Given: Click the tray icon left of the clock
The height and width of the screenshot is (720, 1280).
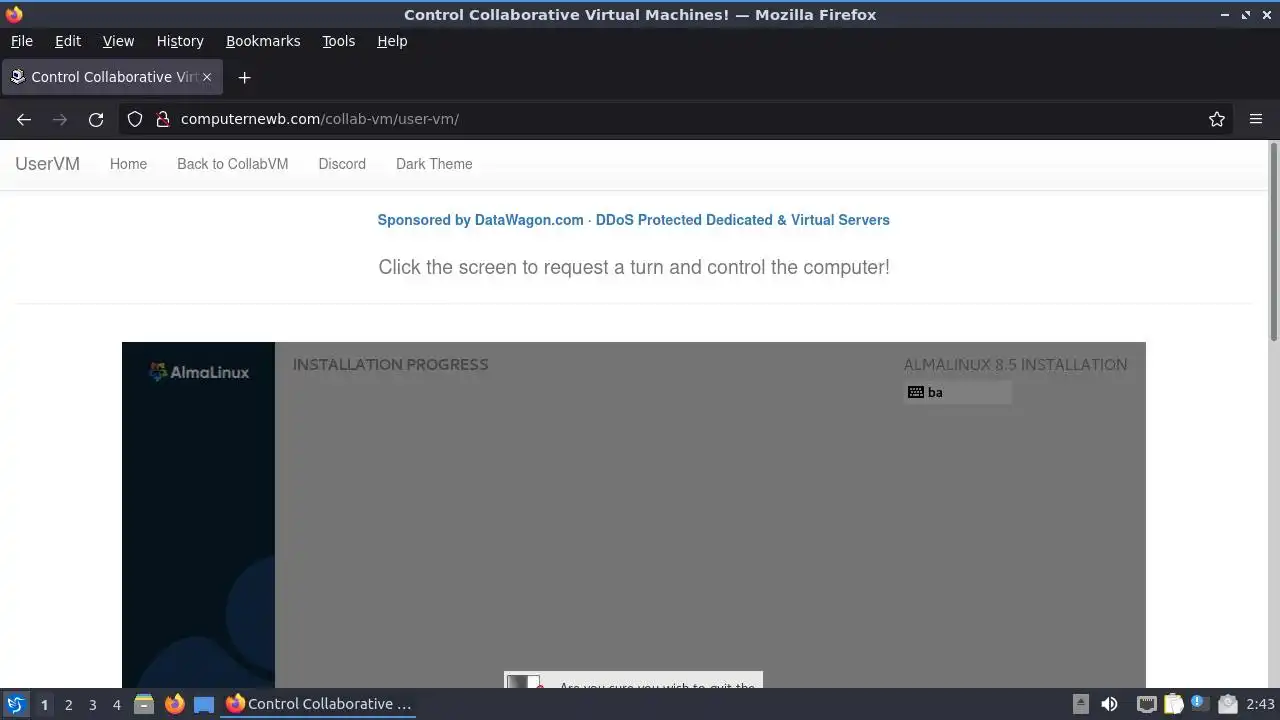Looking at the screenshot, I should coord(1228,704).
